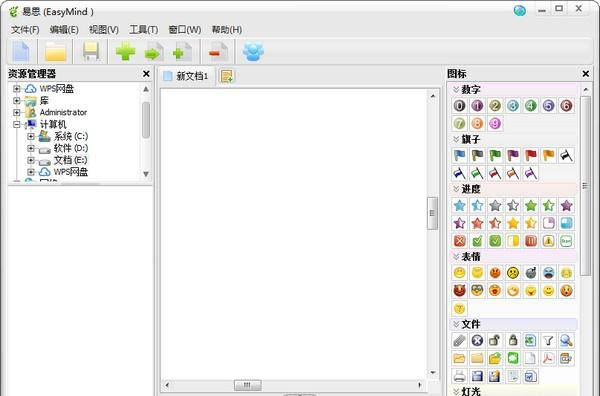Select the yellow warning triangle icon
The height and width of the screenshot is (396, 600).
[x=549, y=241]
